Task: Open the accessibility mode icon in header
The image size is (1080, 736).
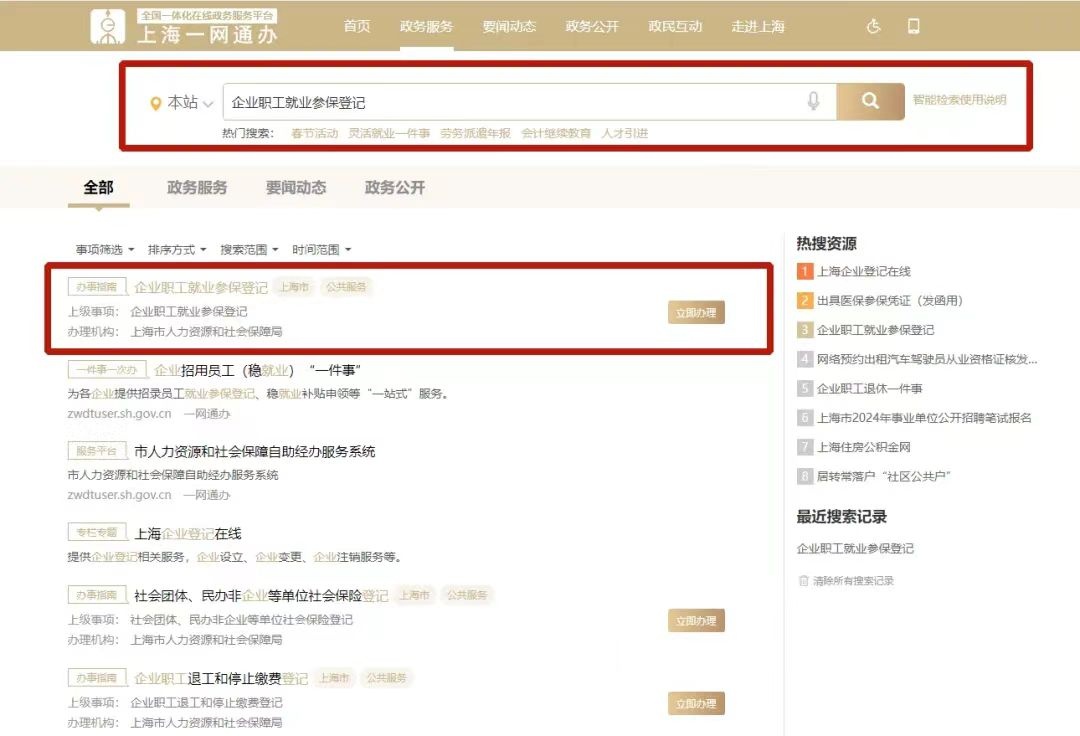Action: pos(873,27)
